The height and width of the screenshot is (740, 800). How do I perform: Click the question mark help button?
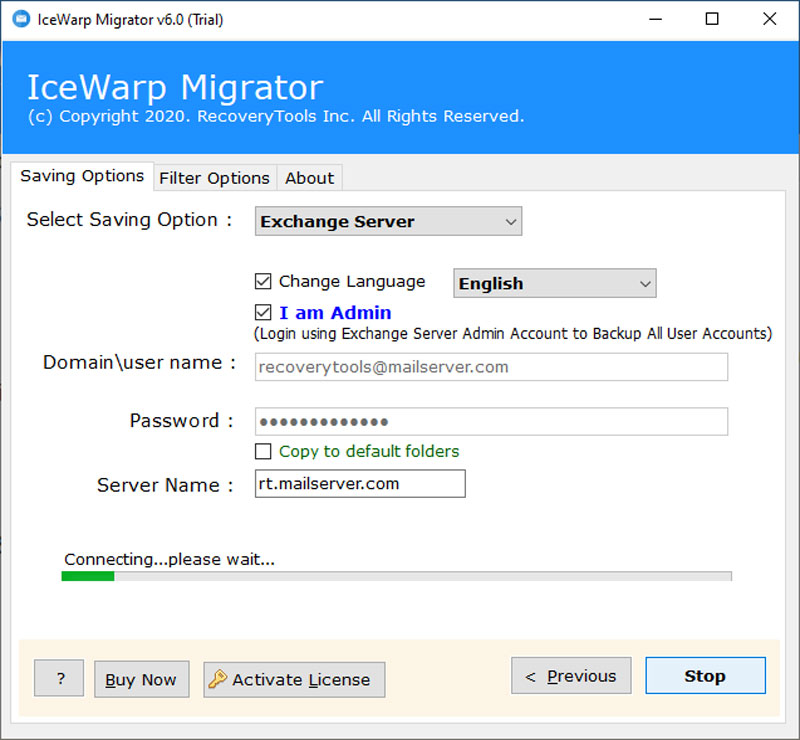(59, 678)
